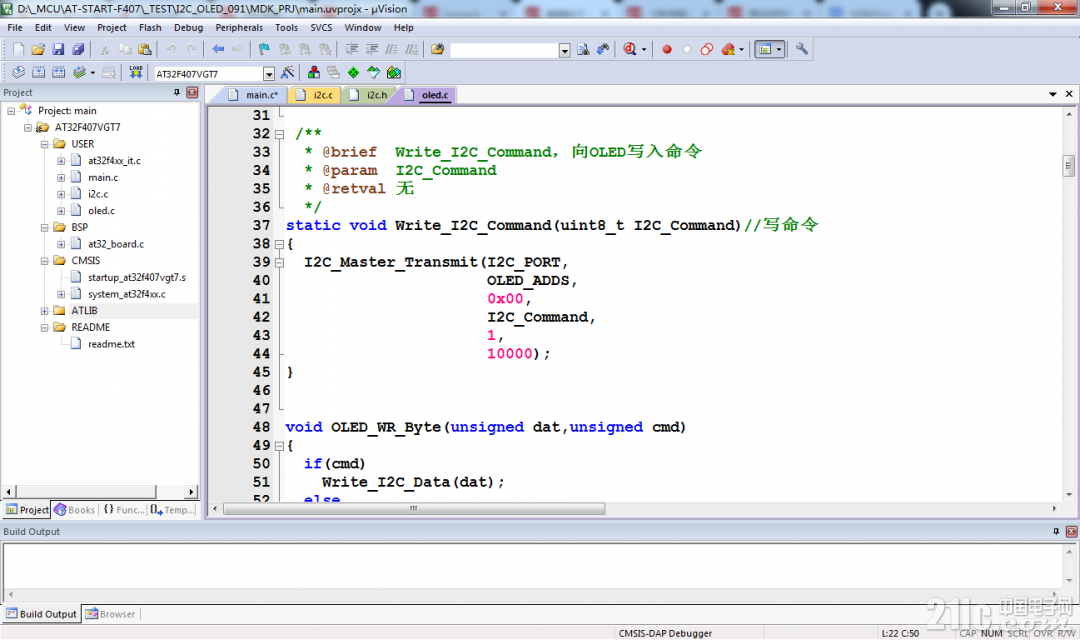Click the editor vertical scrollbar thumb

(x=1068, y=165)
